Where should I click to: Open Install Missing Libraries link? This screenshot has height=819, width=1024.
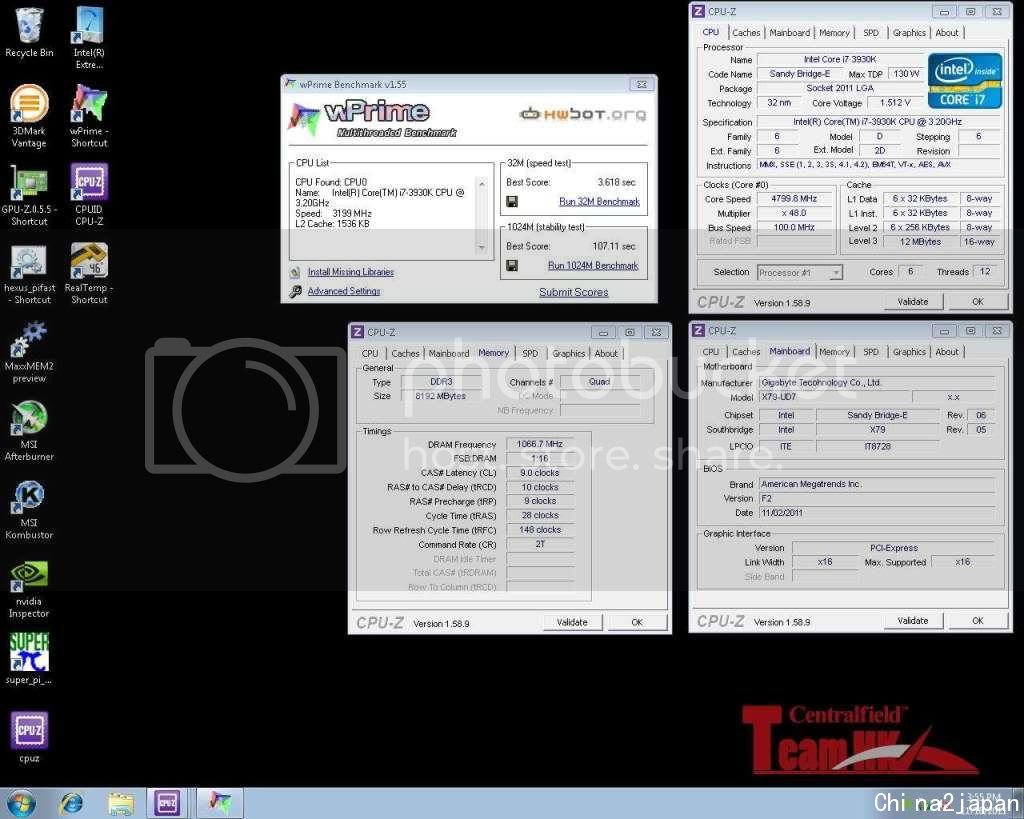[x=351, y=272]
